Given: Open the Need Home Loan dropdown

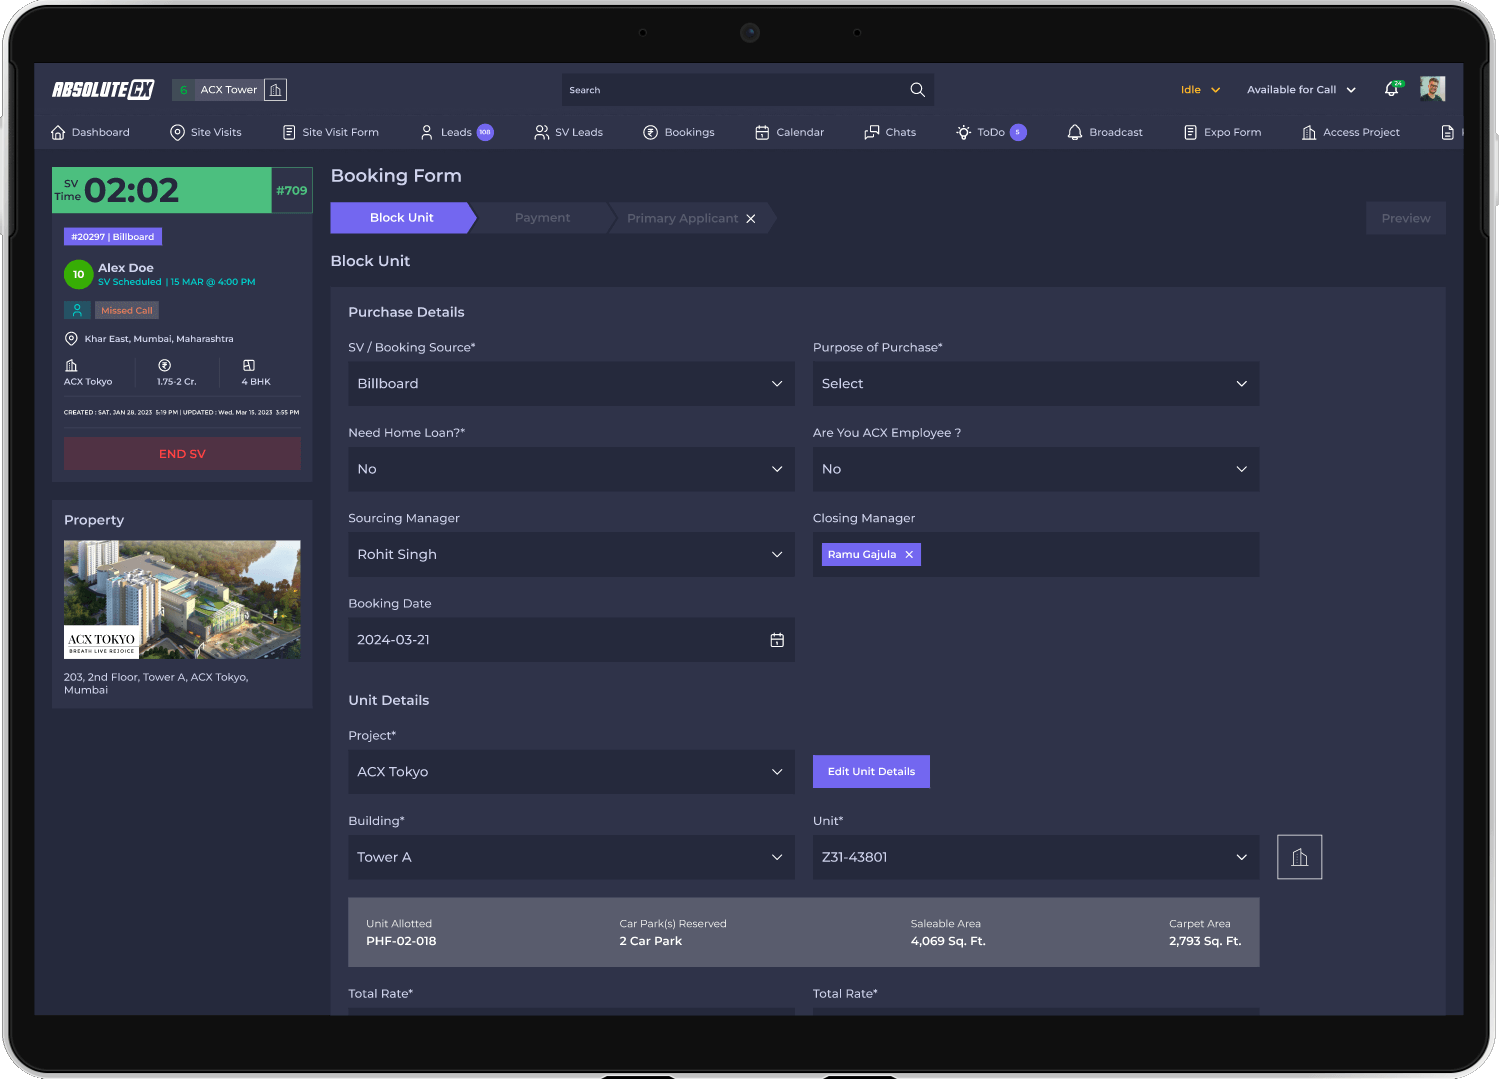Looking at the screenshot, I should pos(571,469).
